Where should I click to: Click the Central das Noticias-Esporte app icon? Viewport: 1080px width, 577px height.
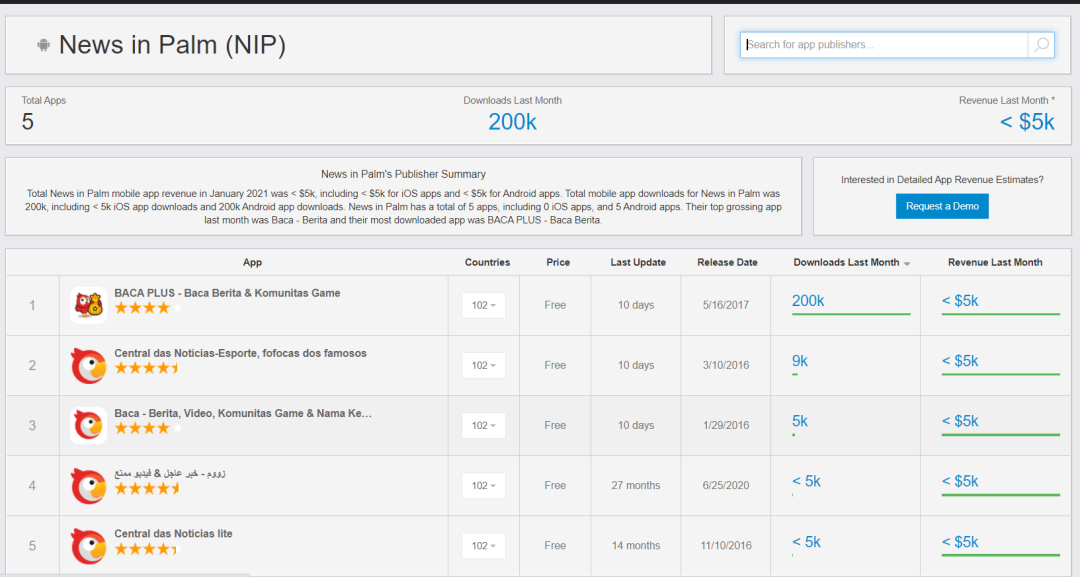tap(88, 365)
